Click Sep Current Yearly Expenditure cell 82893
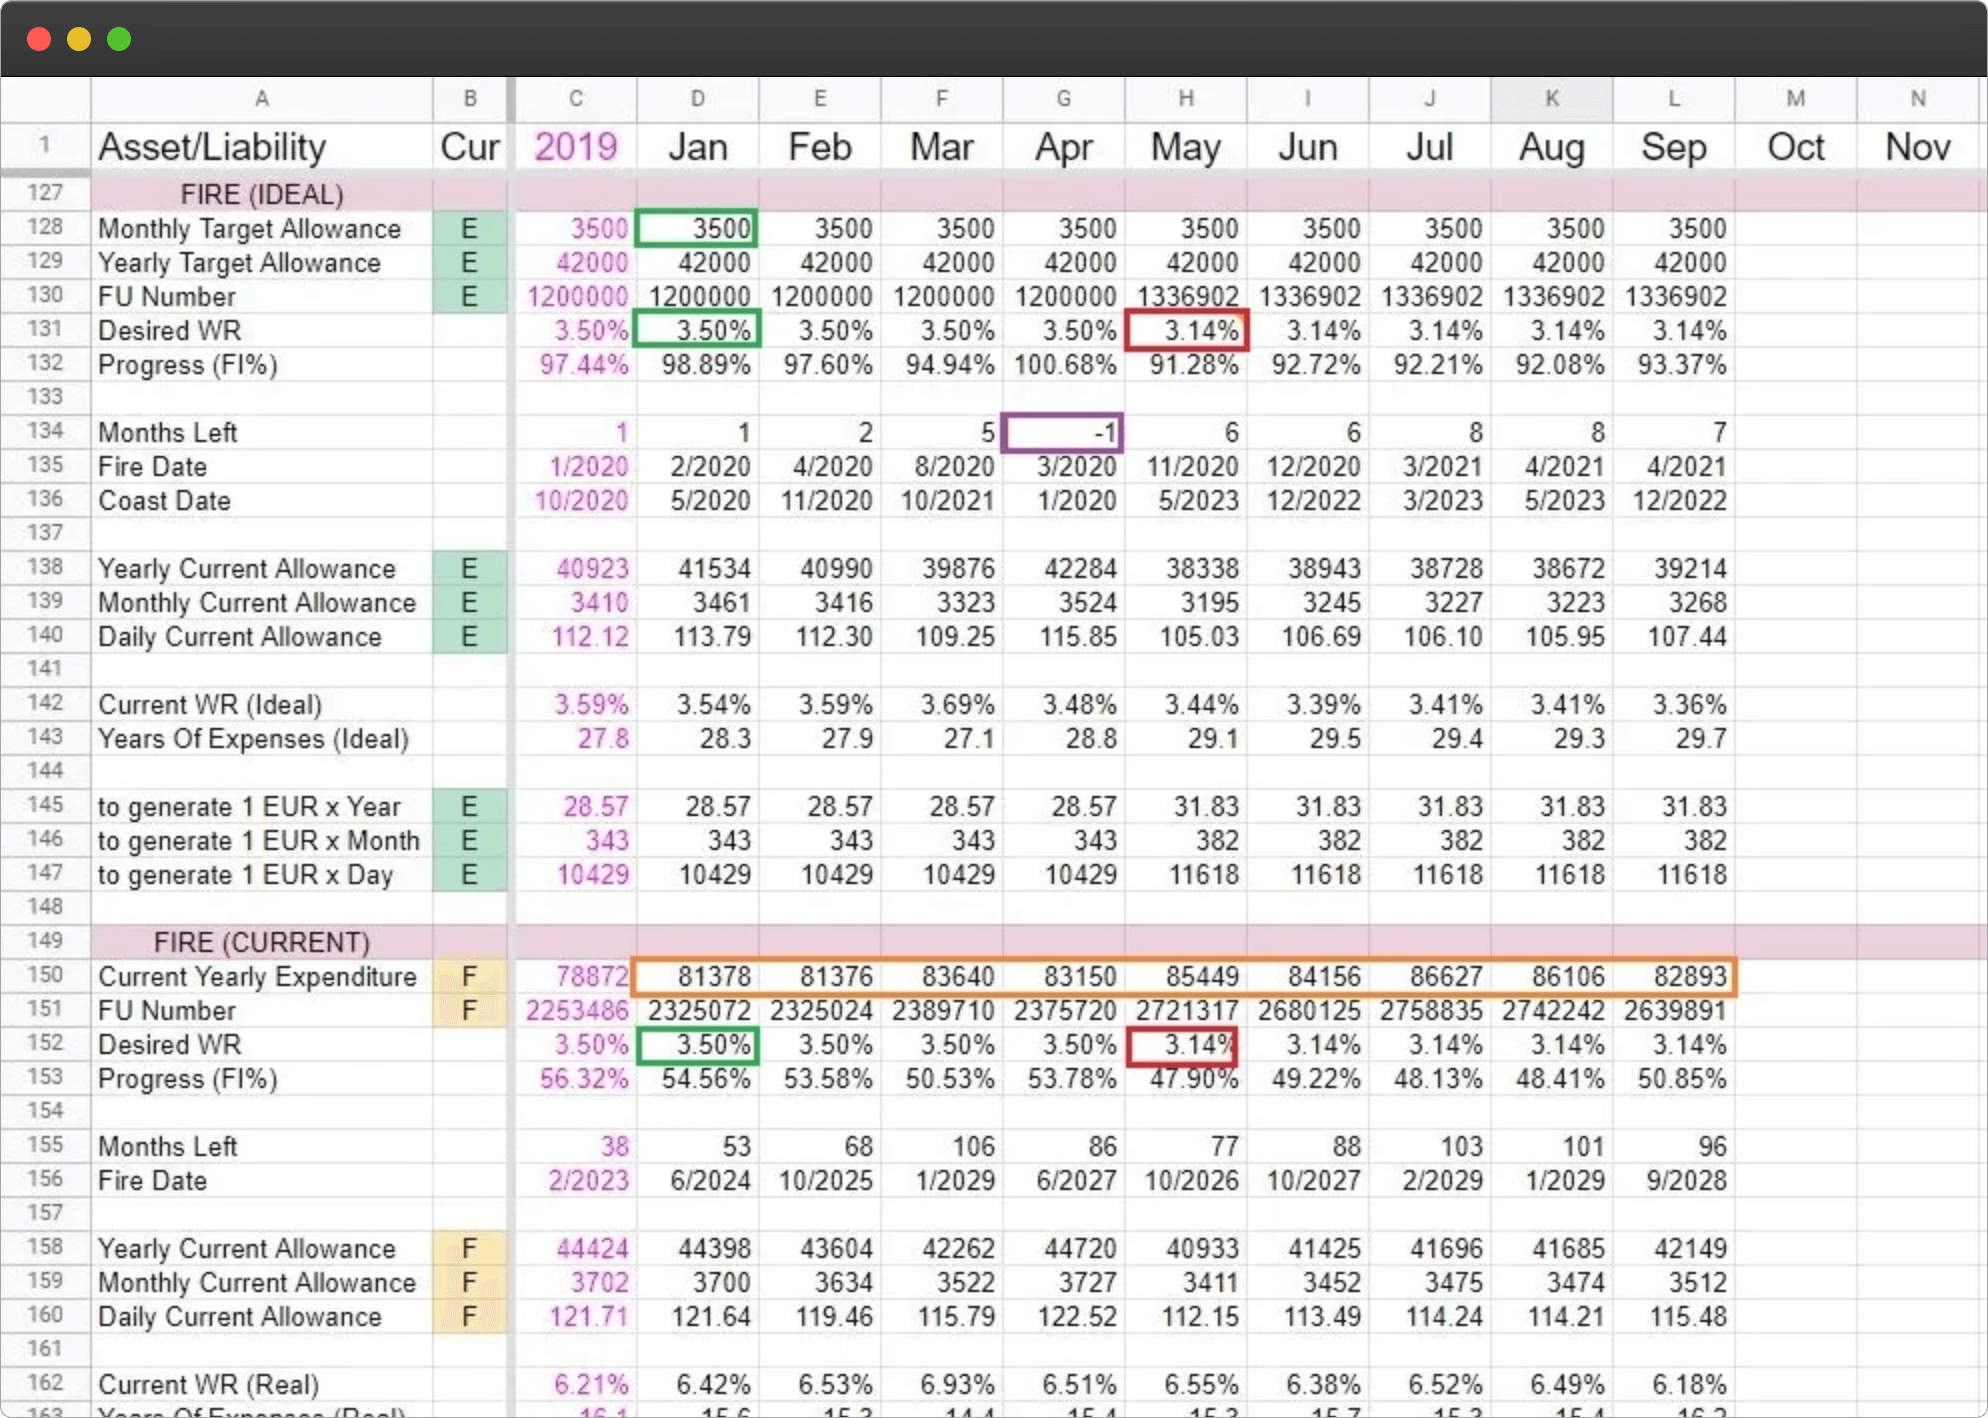The width and height of the screenshot is (1988, 1418). [x=1674, y=976]
